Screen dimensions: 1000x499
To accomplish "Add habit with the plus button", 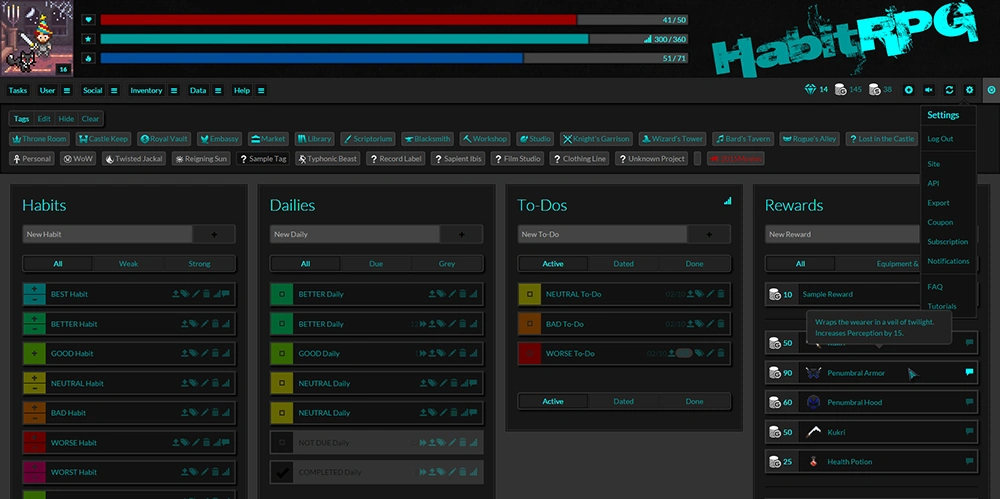I will click(x=214, y=234).
